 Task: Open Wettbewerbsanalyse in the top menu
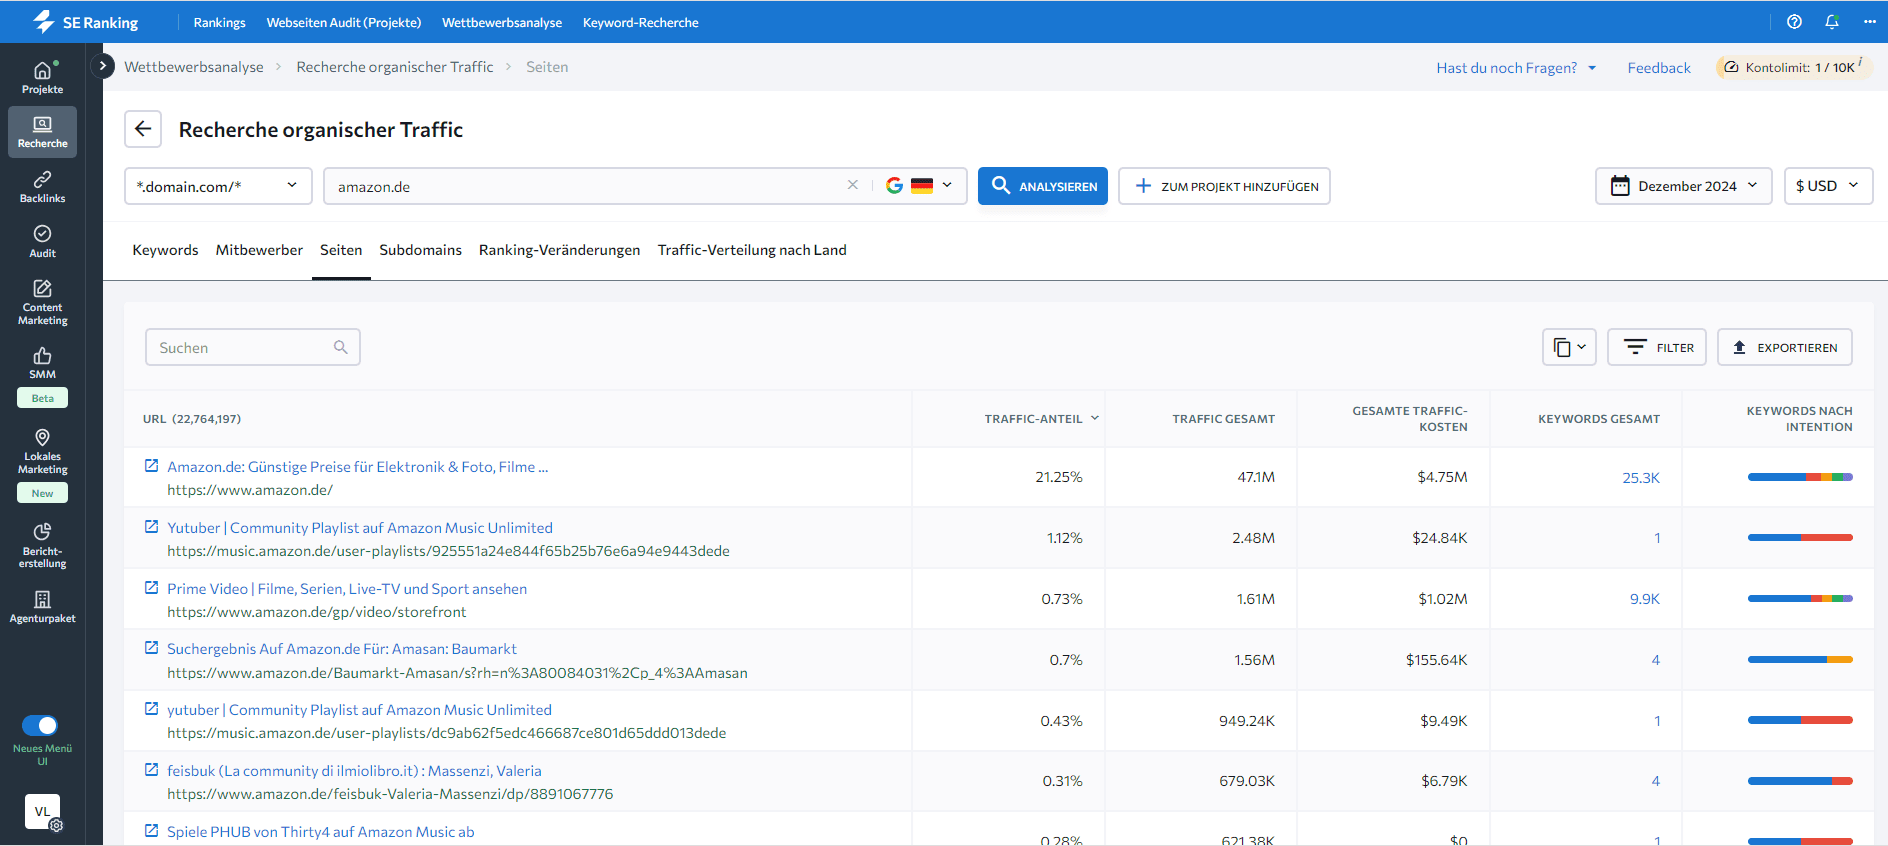(502, 22)
